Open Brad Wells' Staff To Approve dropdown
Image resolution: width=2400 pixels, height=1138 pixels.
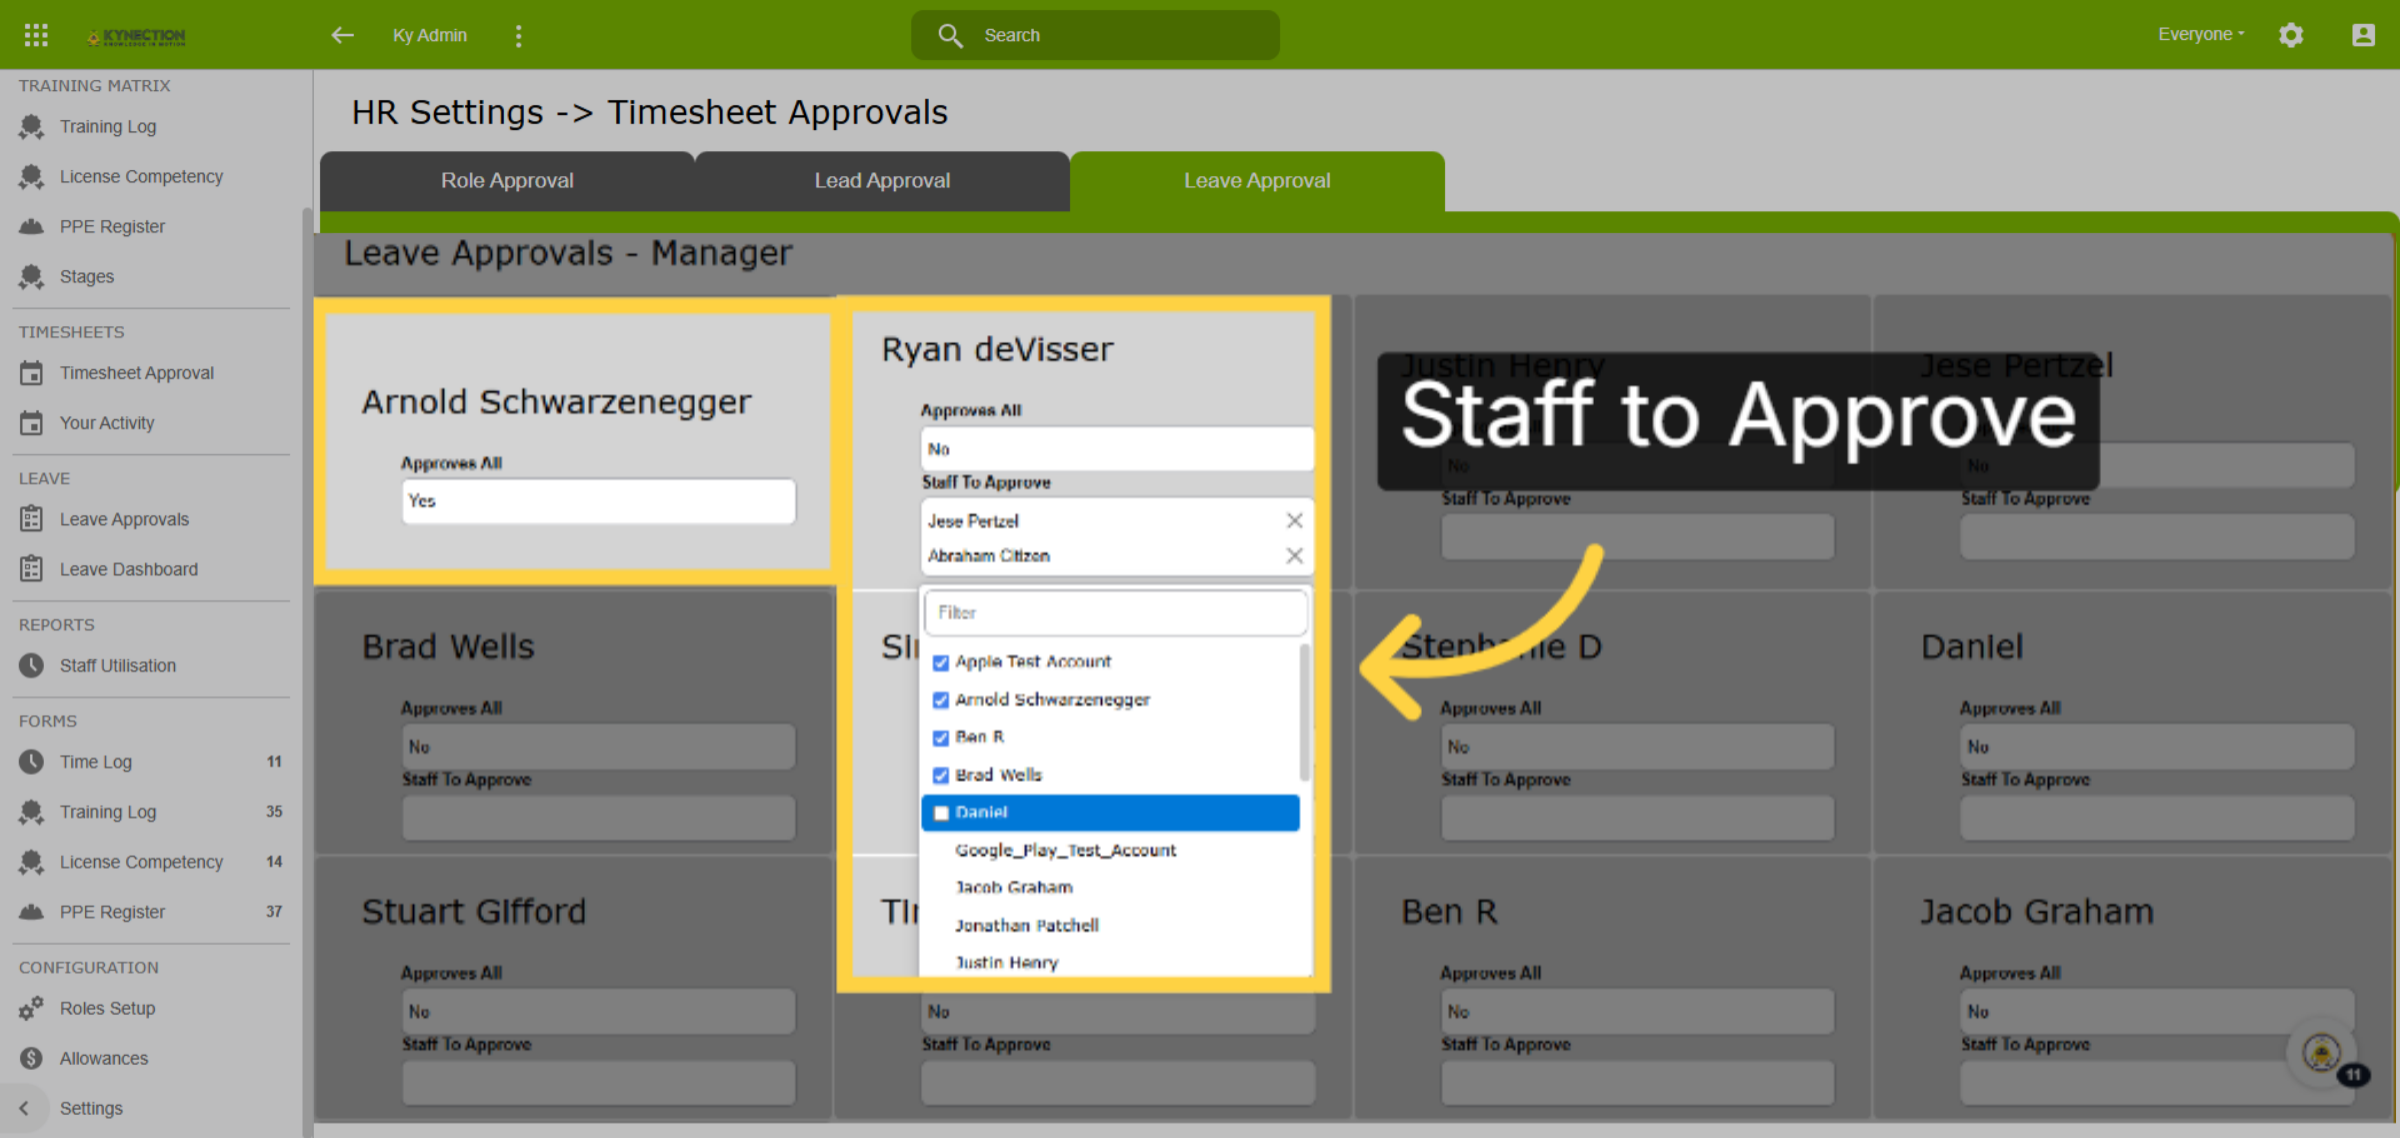click(599, 818)
